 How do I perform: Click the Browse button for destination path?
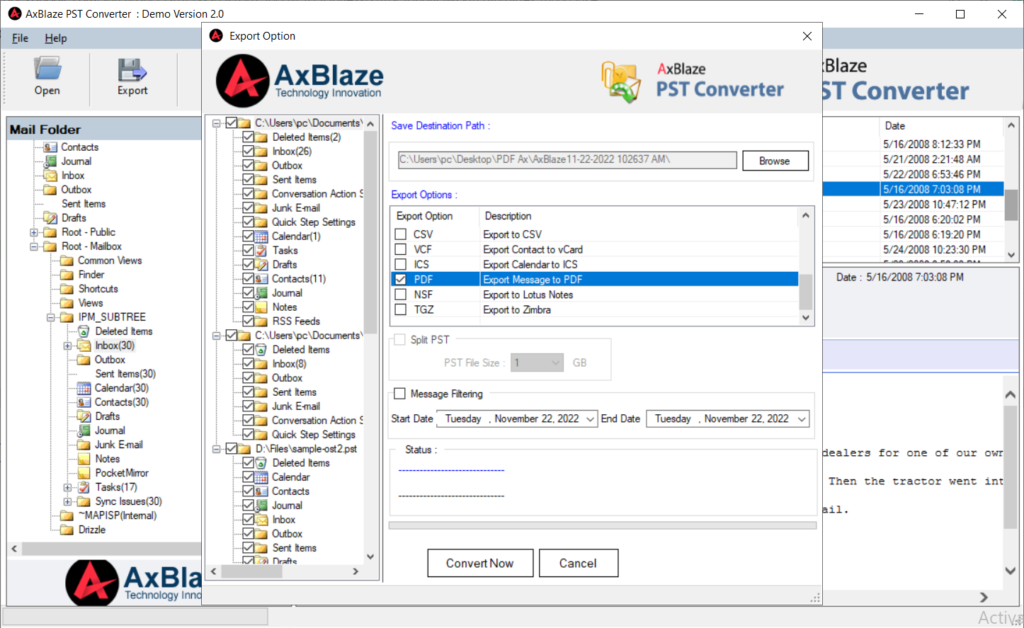[x=777, y=160]
